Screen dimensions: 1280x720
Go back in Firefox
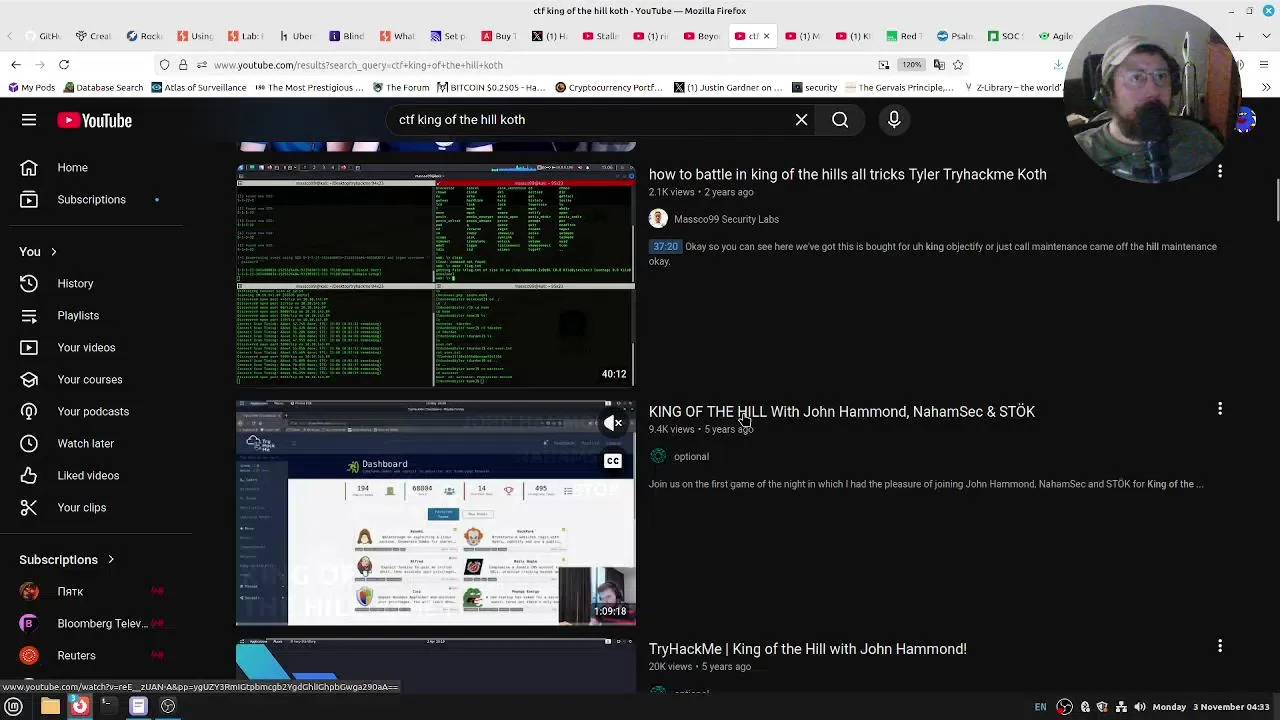coord(16,65)
